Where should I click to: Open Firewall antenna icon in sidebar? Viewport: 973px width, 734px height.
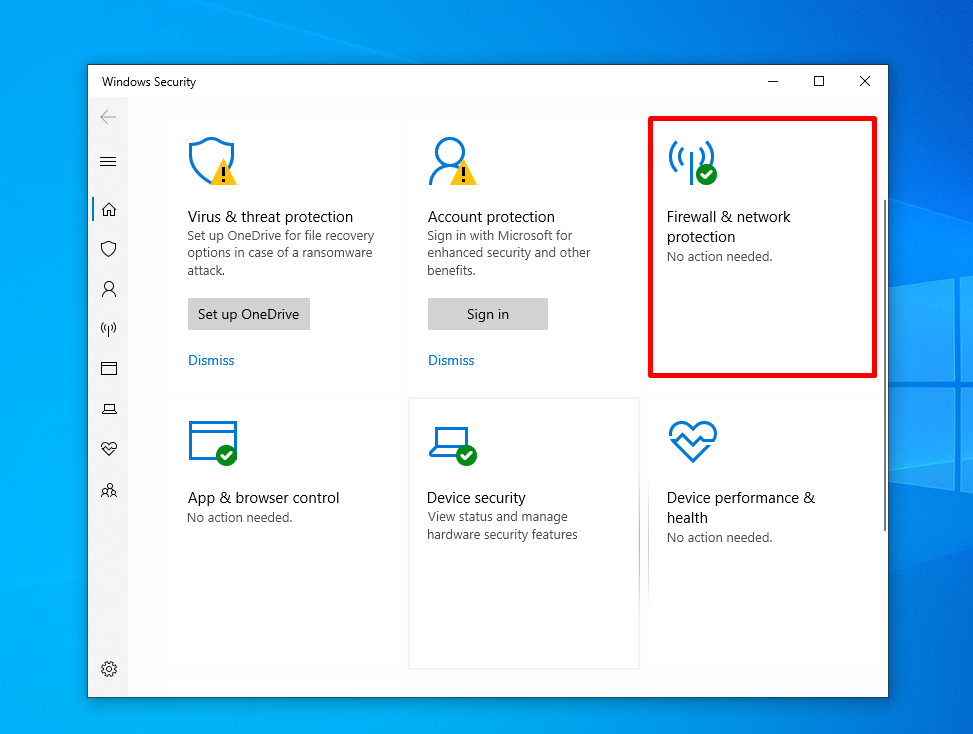point(109,329)
